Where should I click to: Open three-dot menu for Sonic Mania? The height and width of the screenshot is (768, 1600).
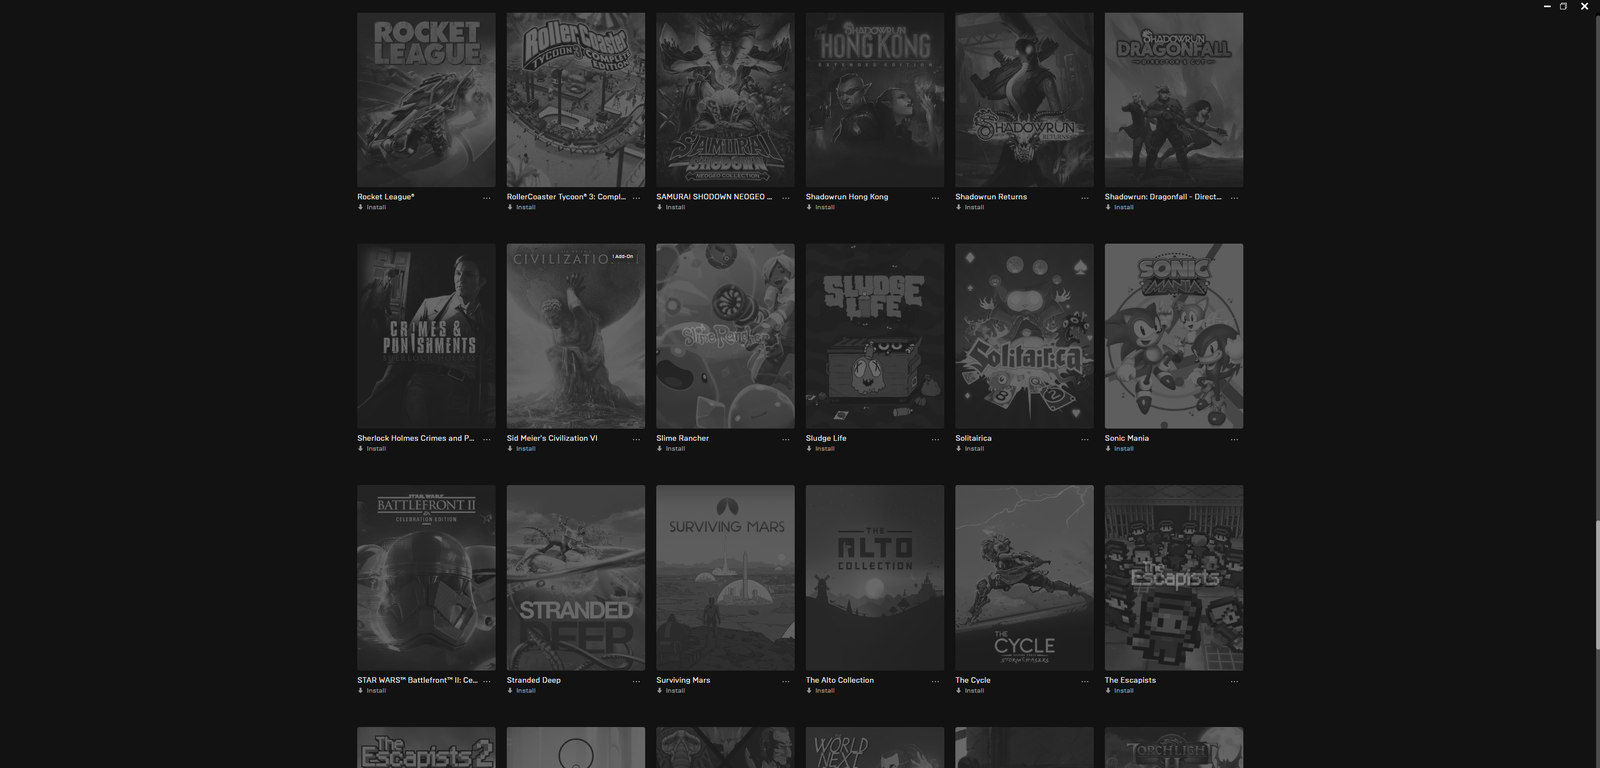point(1234,439)
